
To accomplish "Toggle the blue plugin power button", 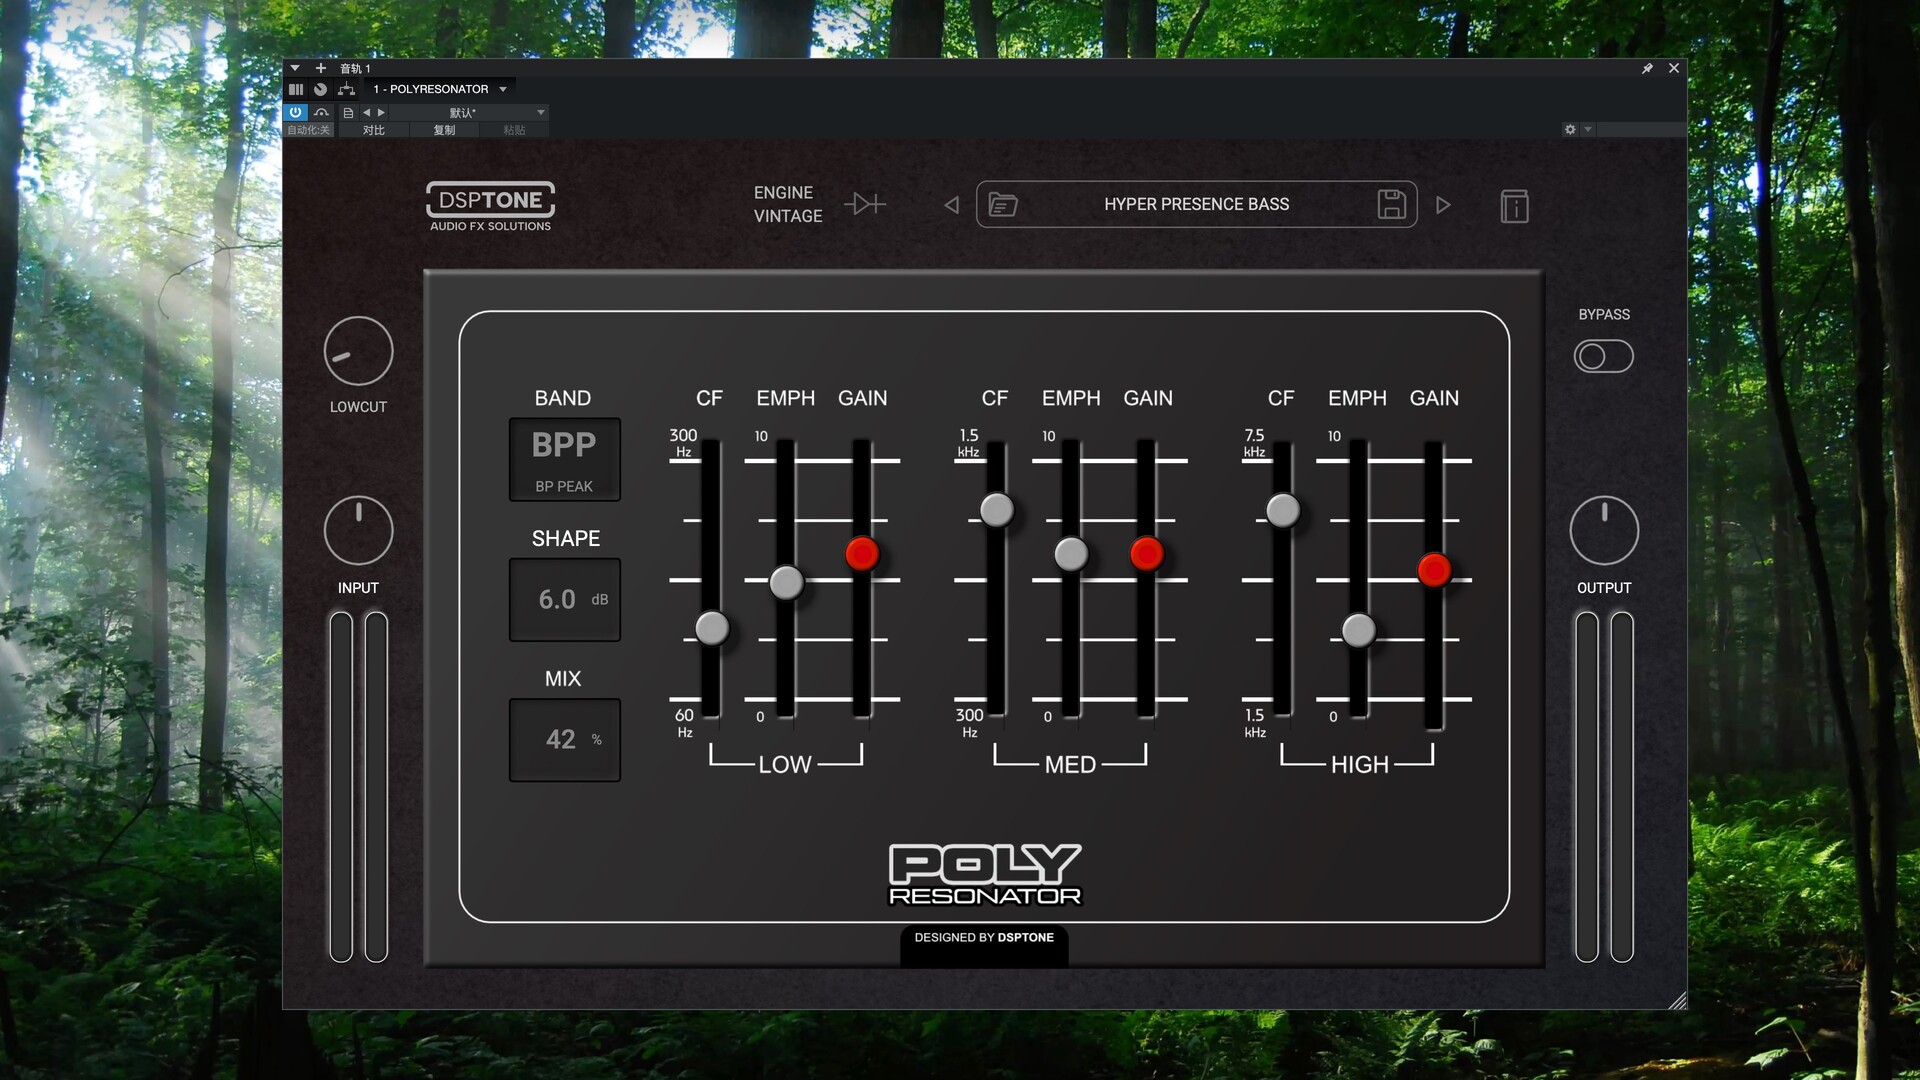I will point(295,112).
